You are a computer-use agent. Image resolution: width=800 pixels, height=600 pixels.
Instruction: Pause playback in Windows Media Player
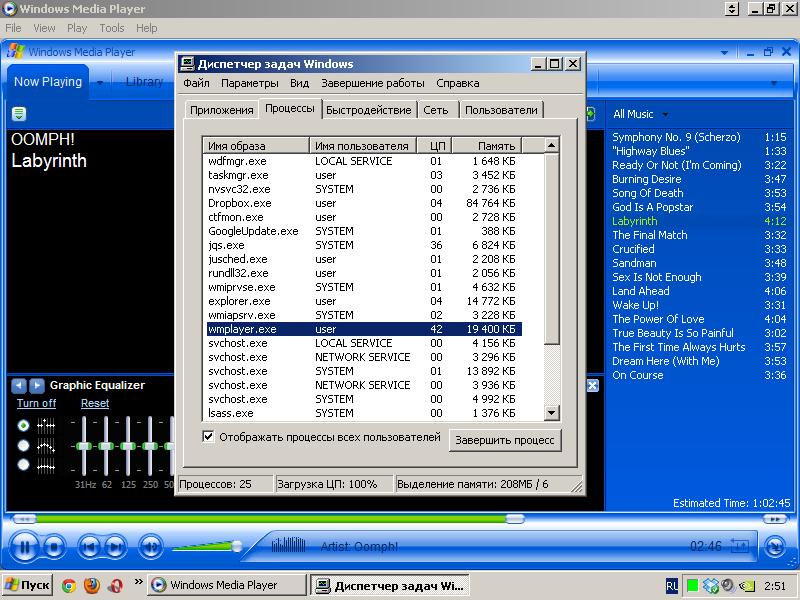25,546
